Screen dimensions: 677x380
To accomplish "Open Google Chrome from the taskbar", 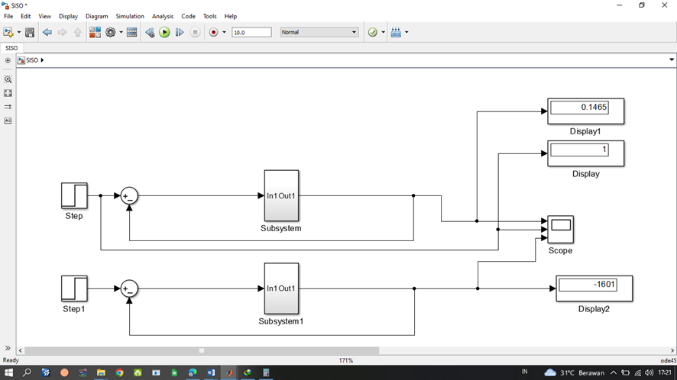I will tap(119, 372).
